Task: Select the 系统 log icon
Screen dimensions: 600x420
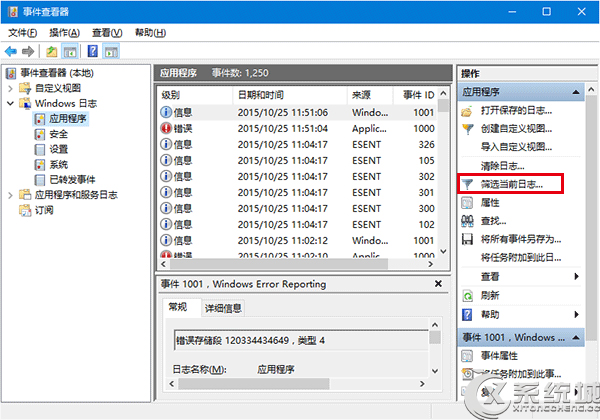Action: (39, 165)
